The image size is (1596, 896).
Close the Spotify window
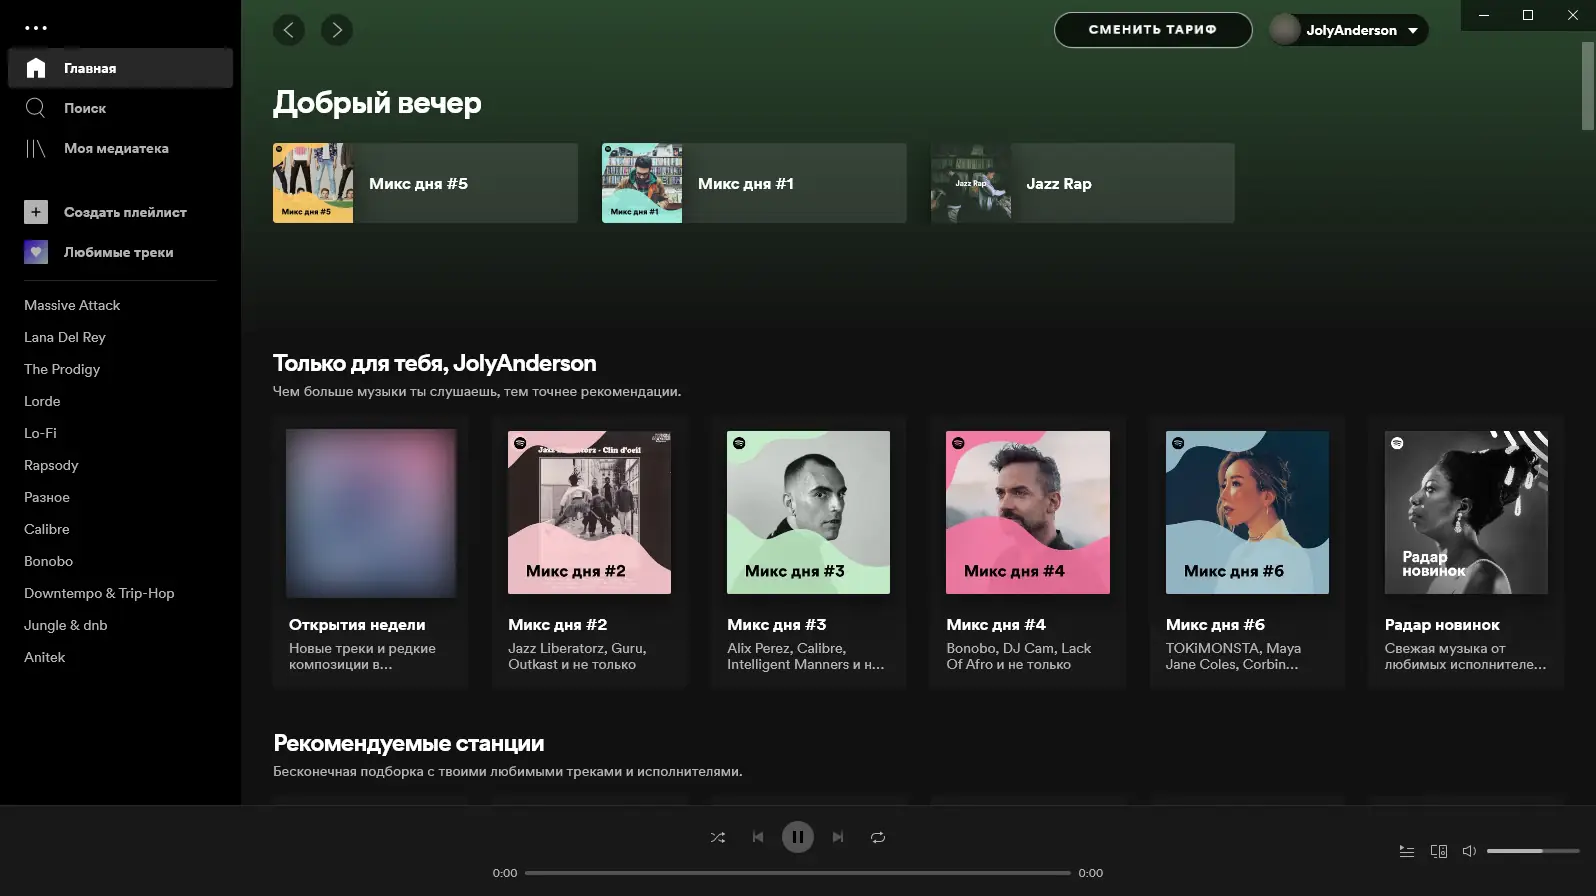tap(1573, 15)
